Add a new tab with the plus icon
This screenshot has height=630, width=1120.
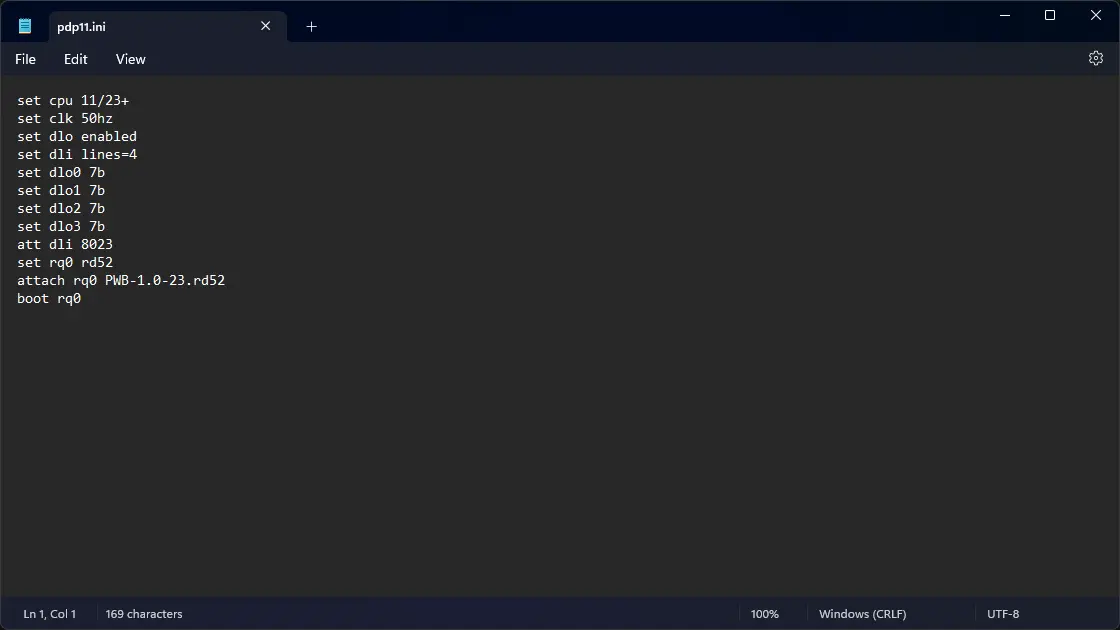coord(311,27)
